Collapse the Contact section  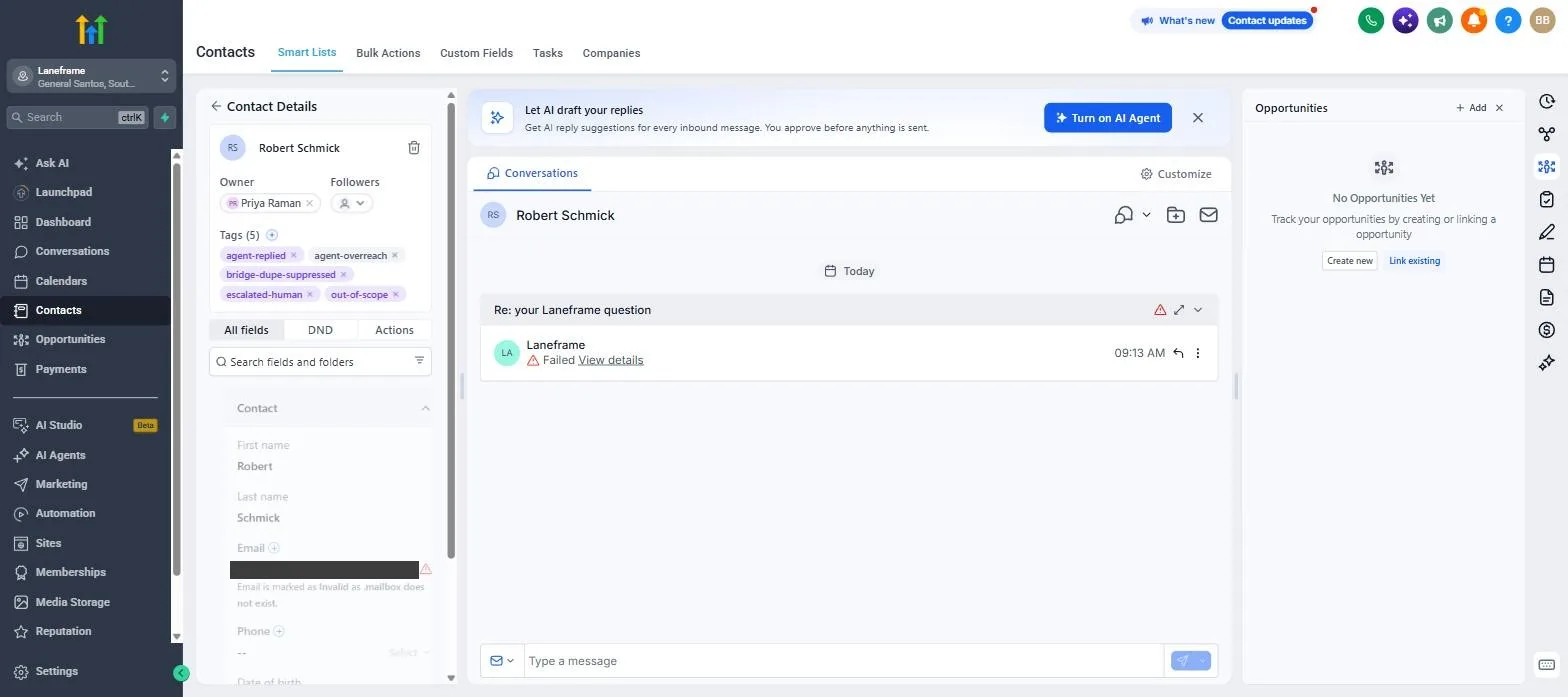tap(426, 408)
